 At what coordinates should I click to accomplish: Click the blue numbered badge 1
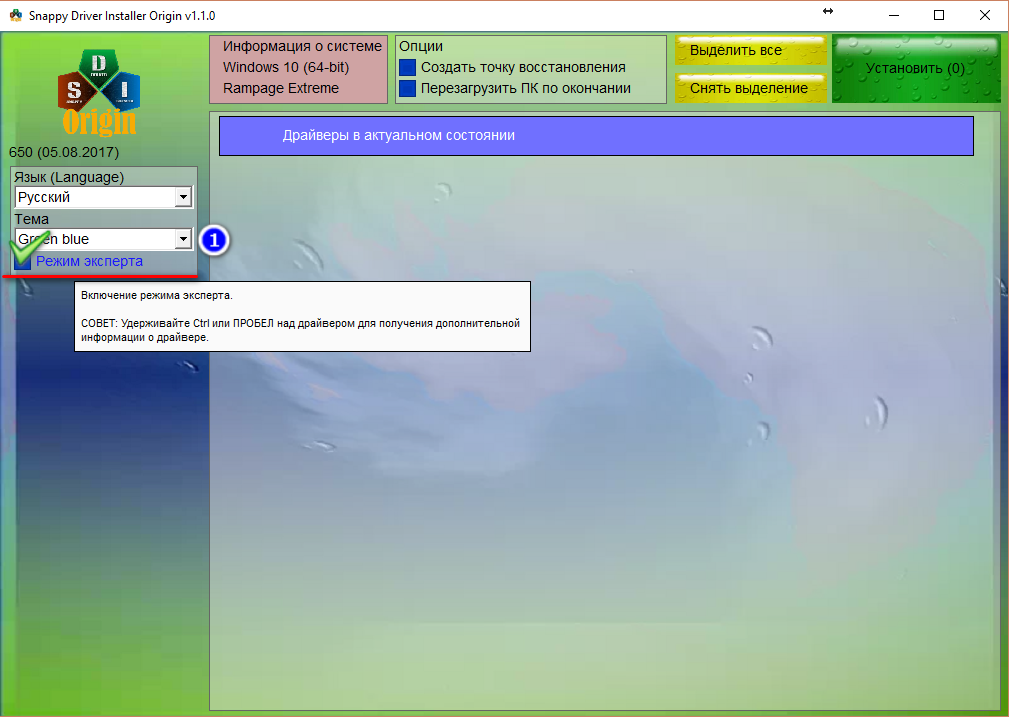(214, 240)
